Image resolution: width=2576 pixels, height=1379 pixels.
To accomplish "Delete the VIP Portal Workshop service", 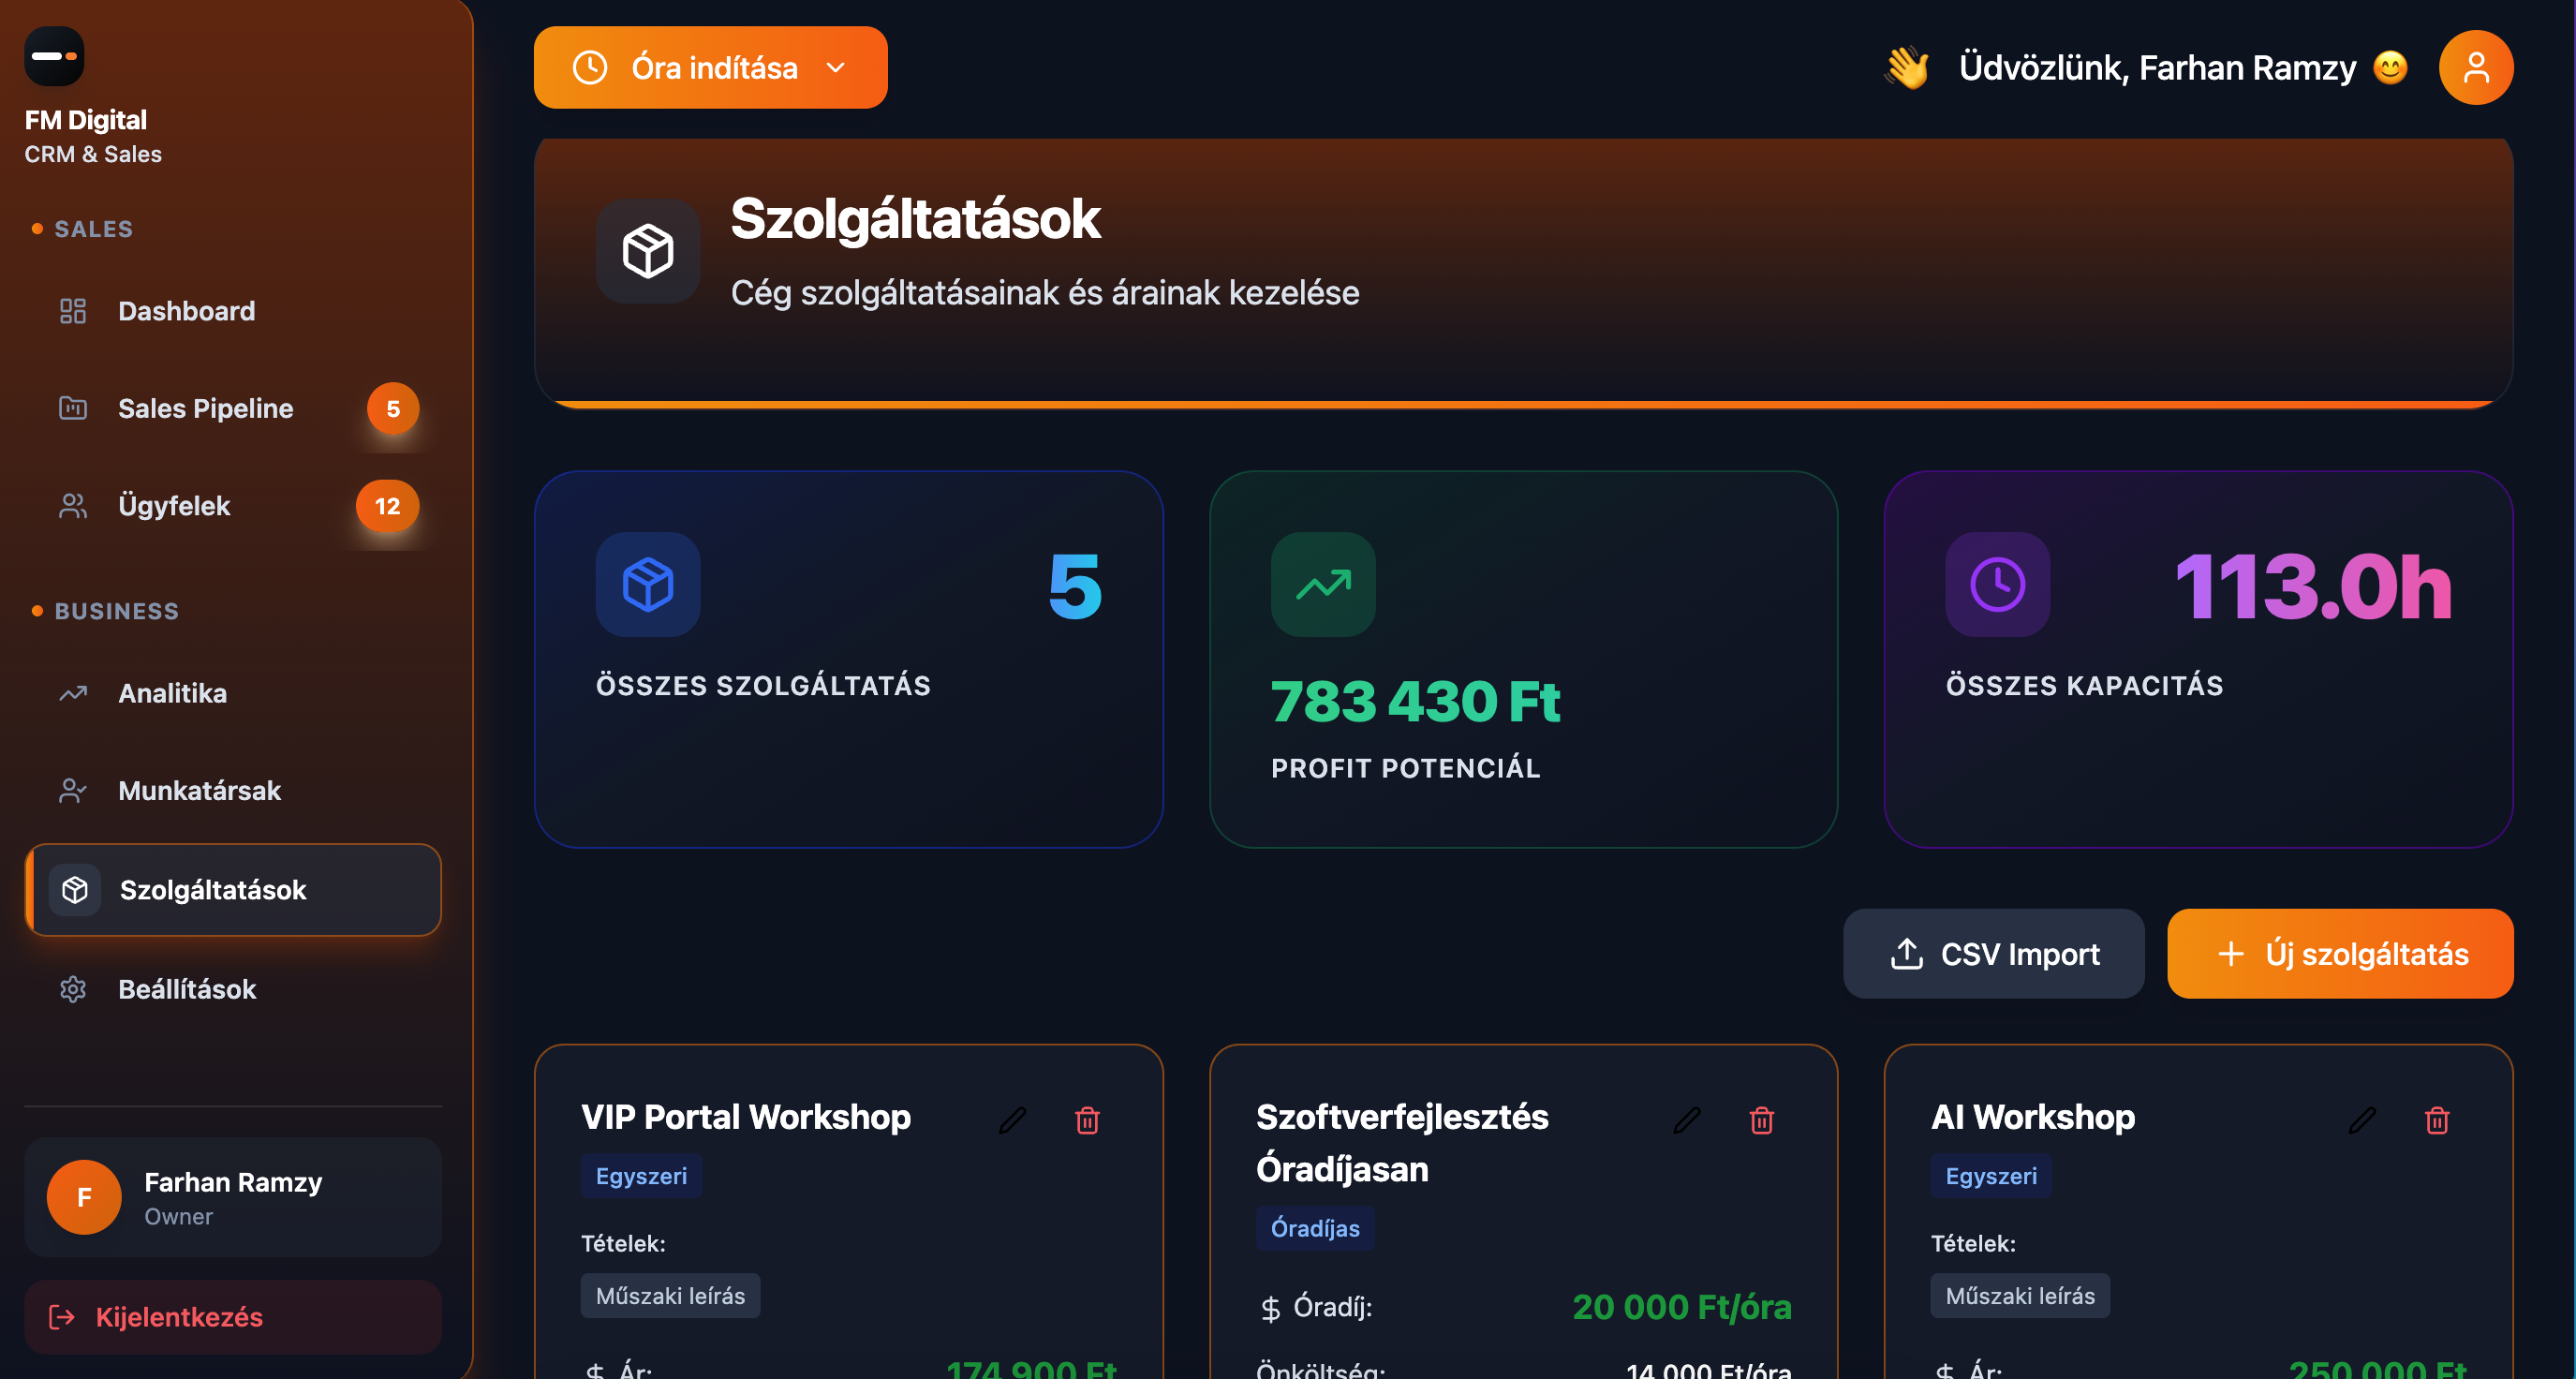I will tap(1087, 1120).
